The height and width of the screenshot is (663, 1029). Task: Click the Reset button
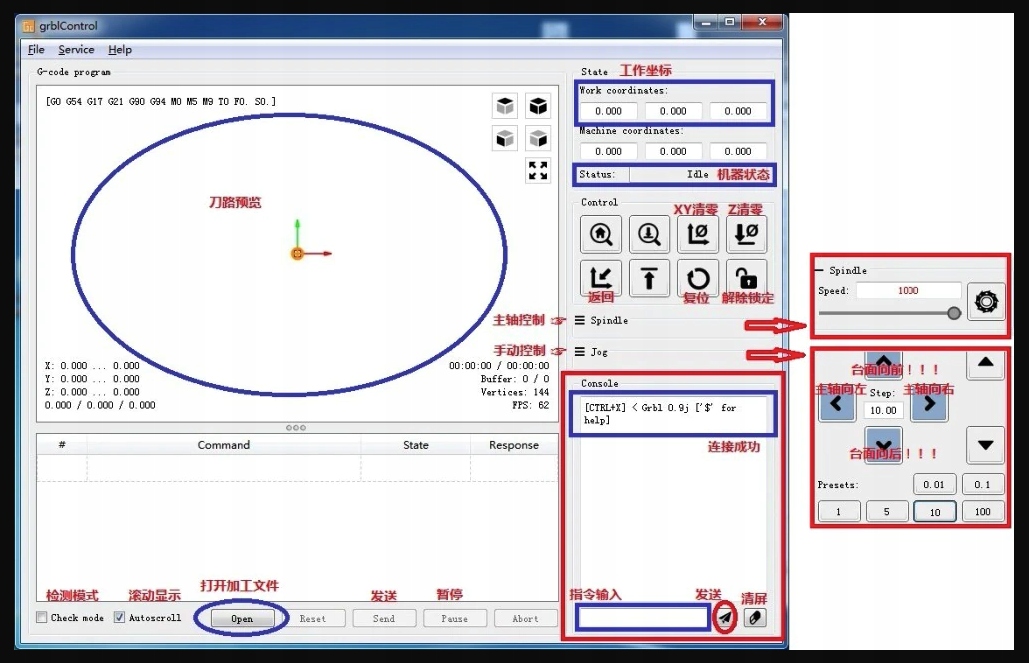coord(312,618)
